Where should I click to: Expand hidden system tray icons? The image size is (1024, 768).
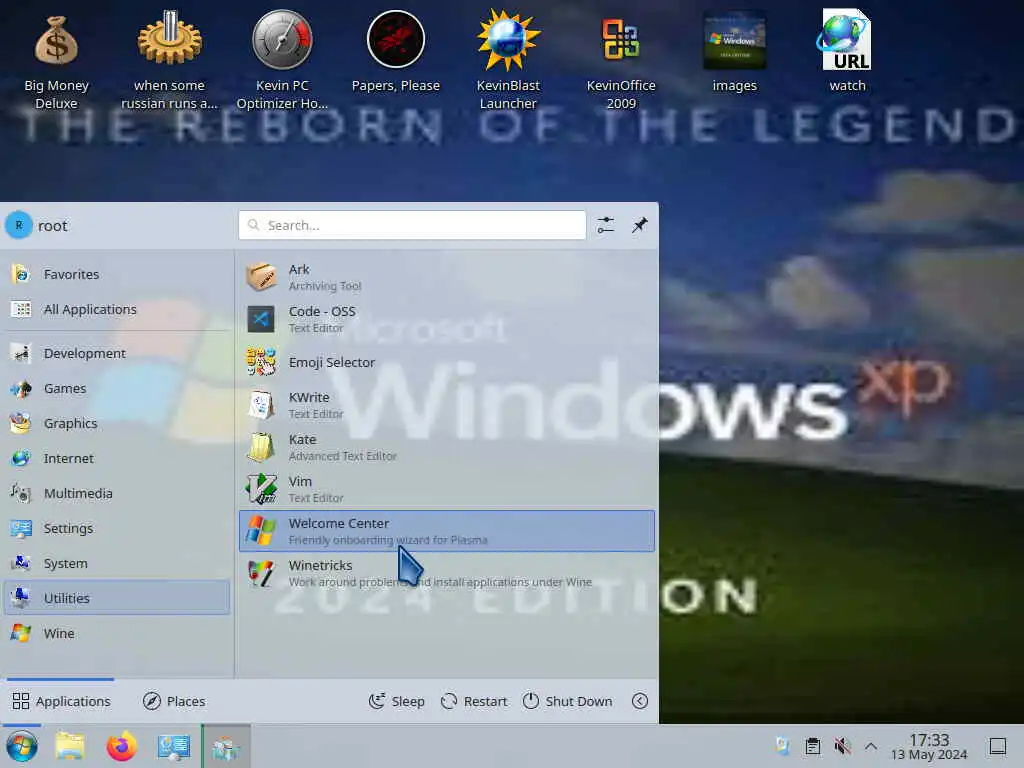click(871, 746)
